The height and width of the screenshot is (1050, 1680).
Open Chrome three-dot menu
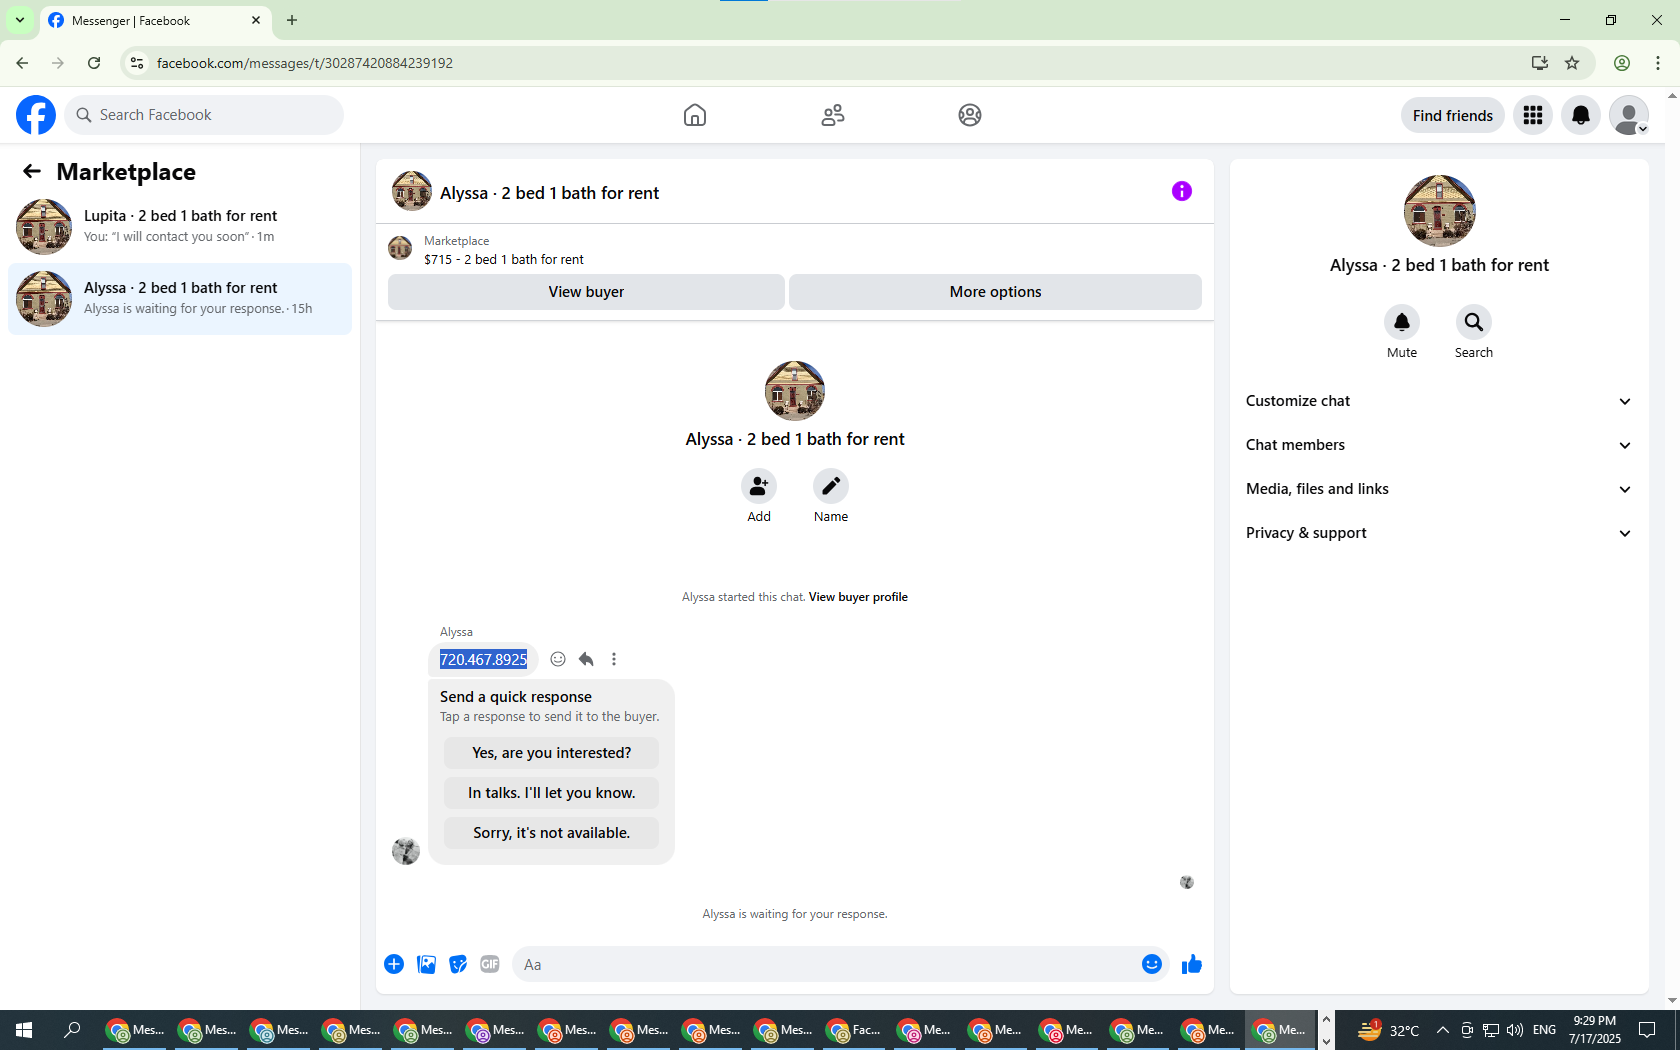point(1658,63)
